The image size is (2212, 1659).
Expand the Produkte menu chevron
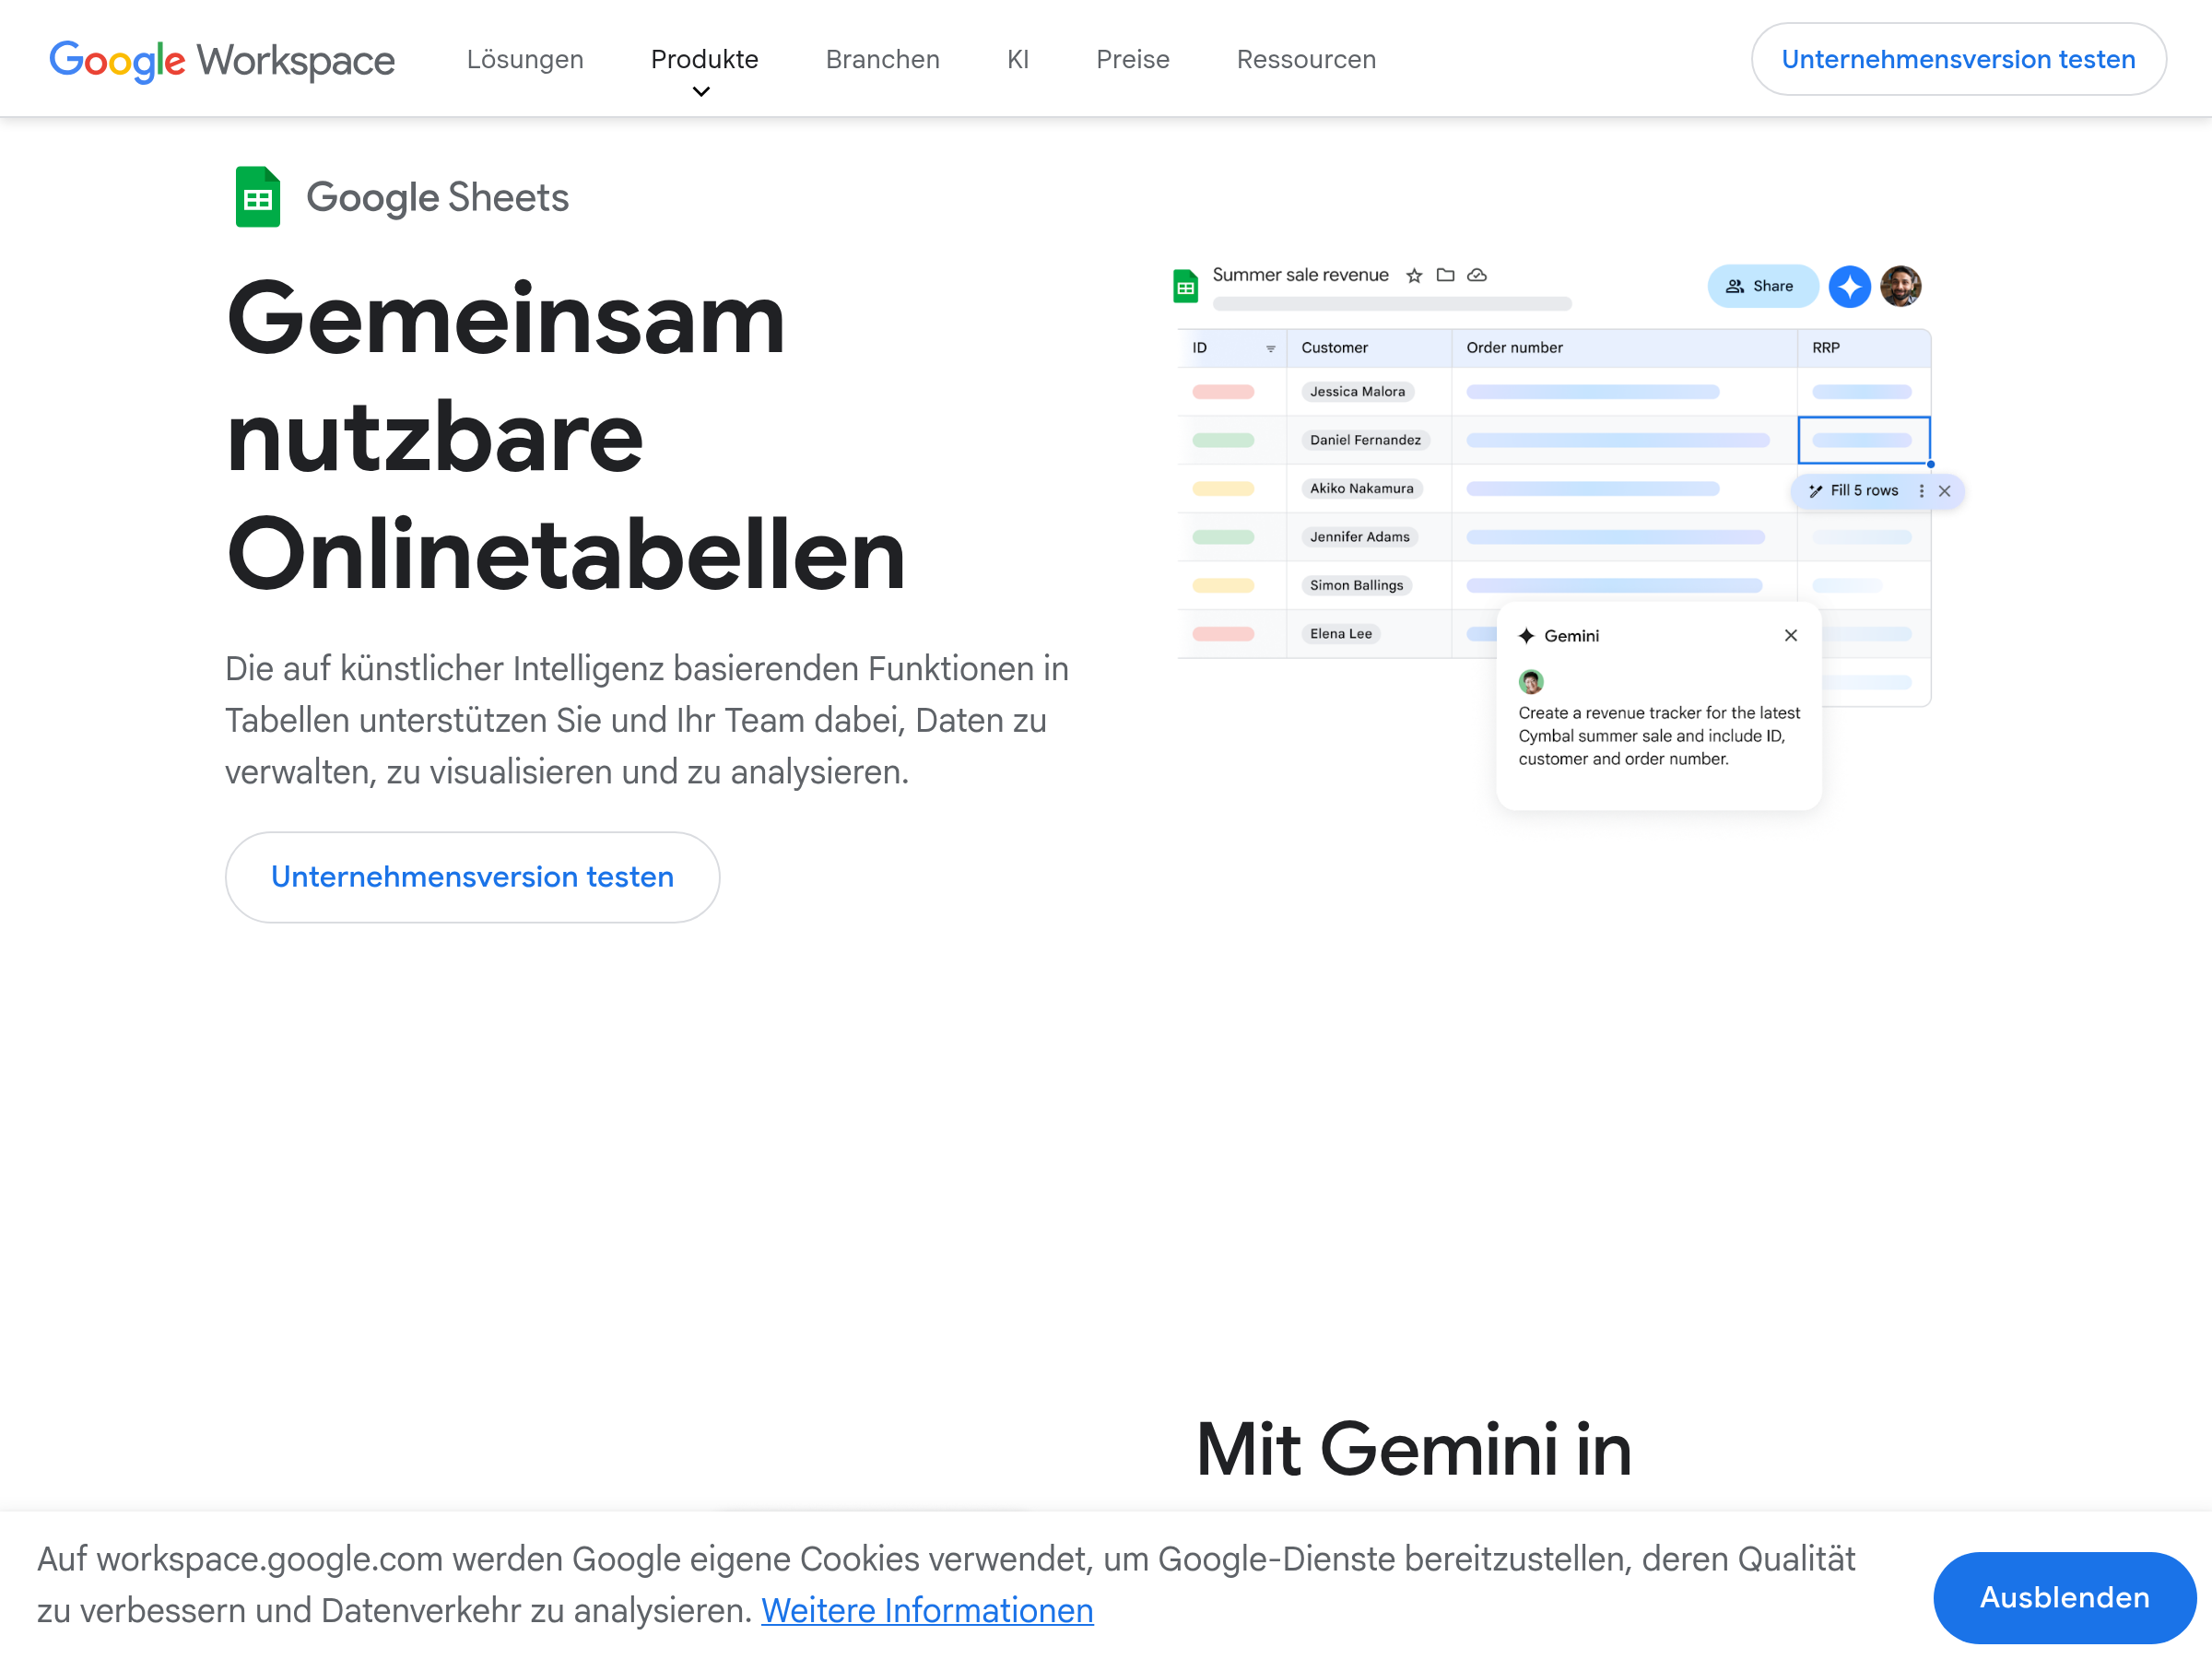click(x=701, y=92)
